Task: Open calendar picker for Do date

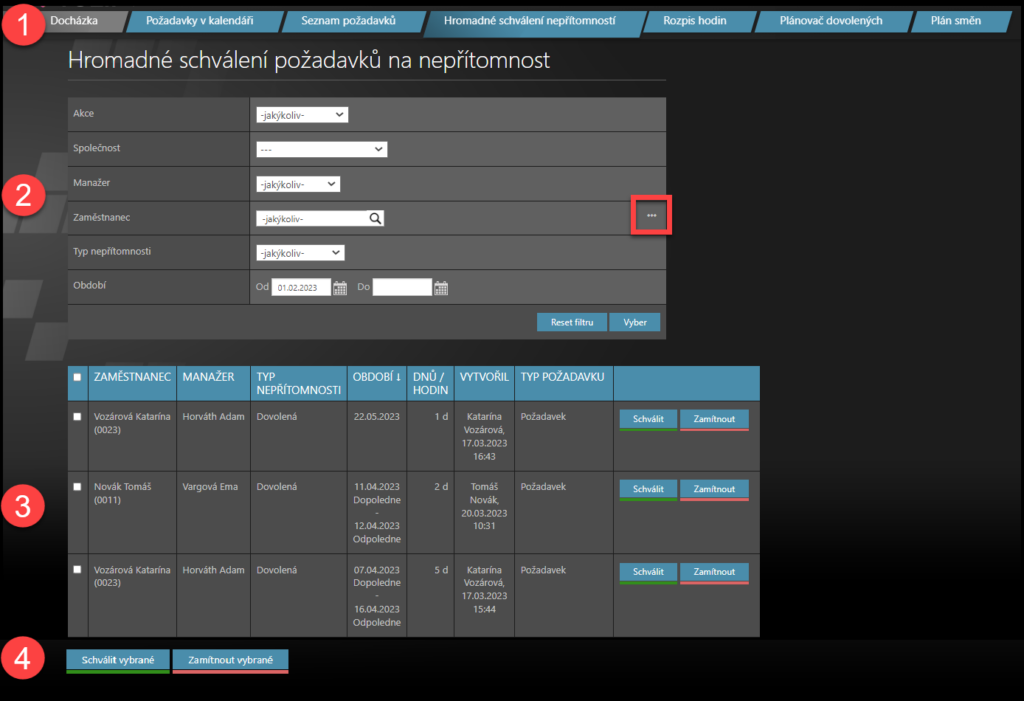Action: coord(441,288)
